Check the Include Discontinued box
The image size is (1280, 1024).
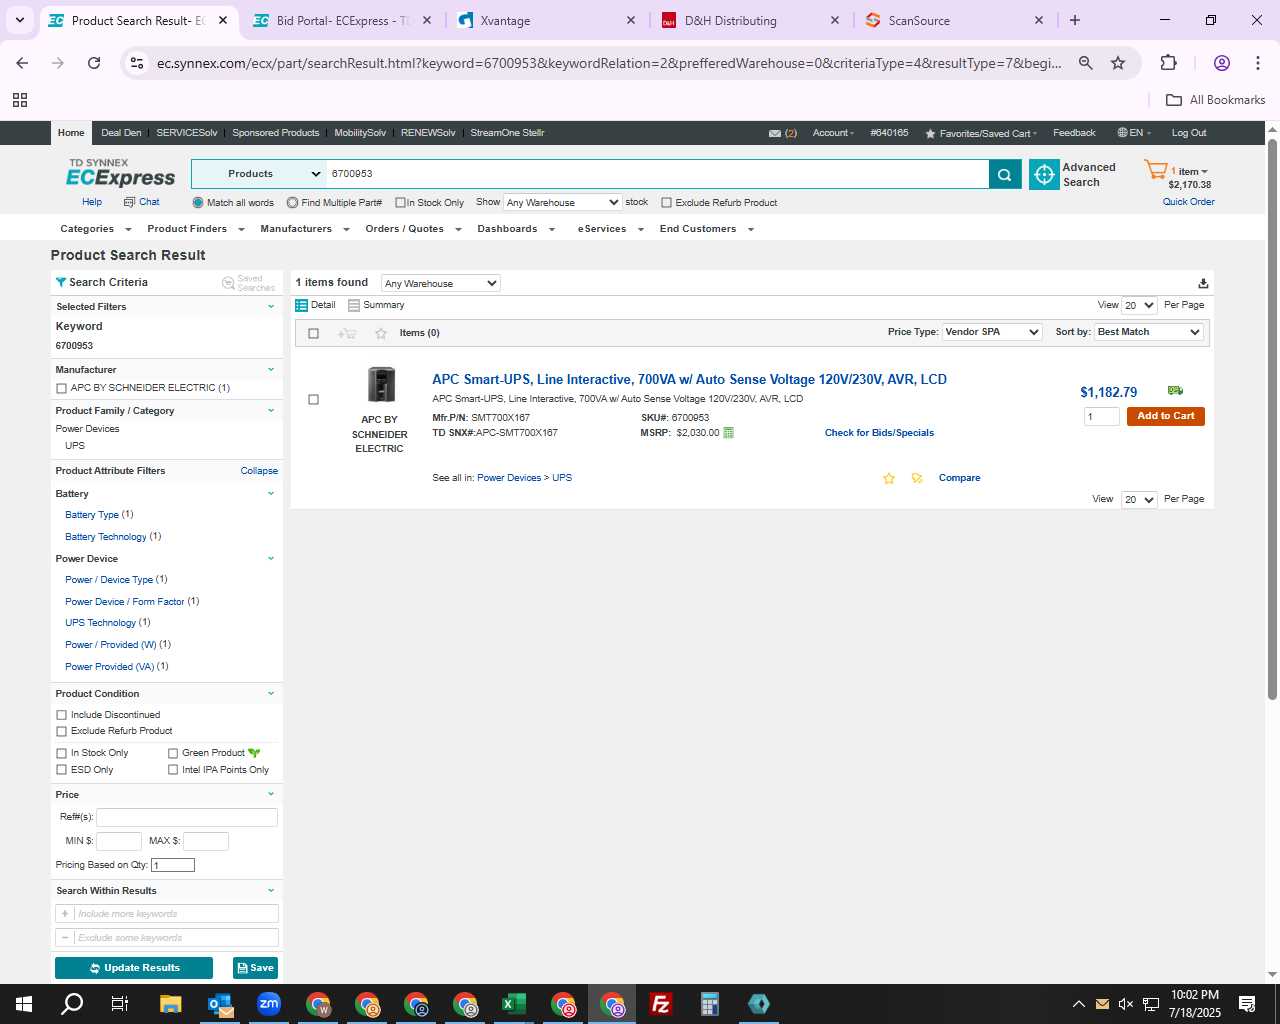point(62,715)
